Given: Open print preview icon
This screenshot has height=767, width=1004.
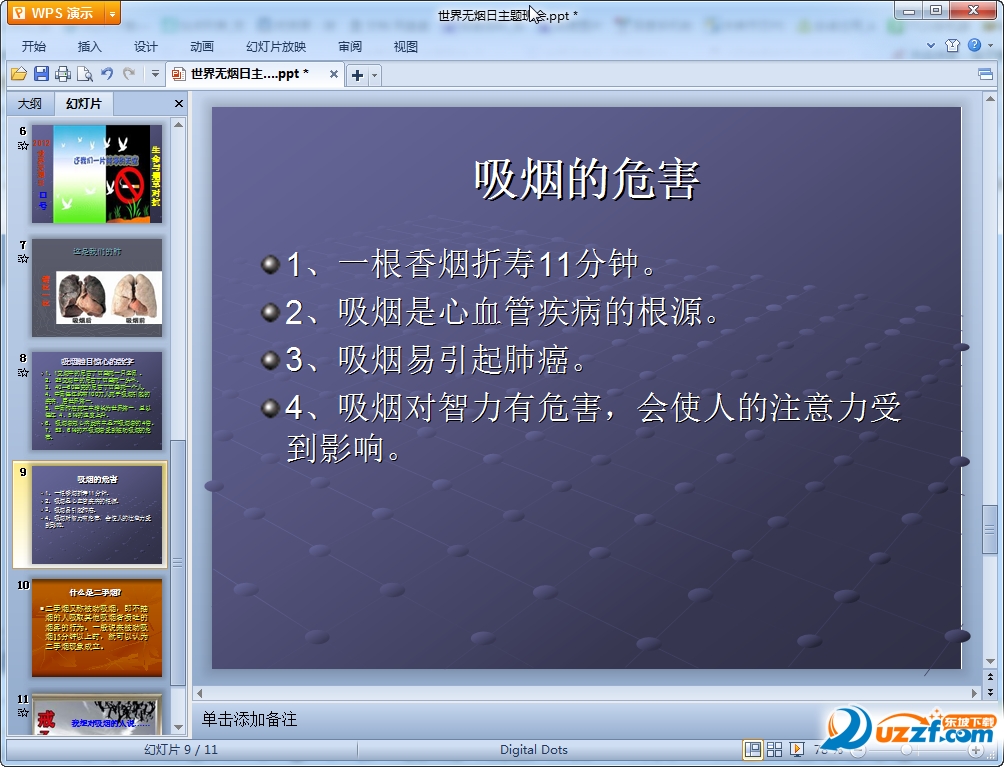Looking at the screenshot, I should (85, 74).
